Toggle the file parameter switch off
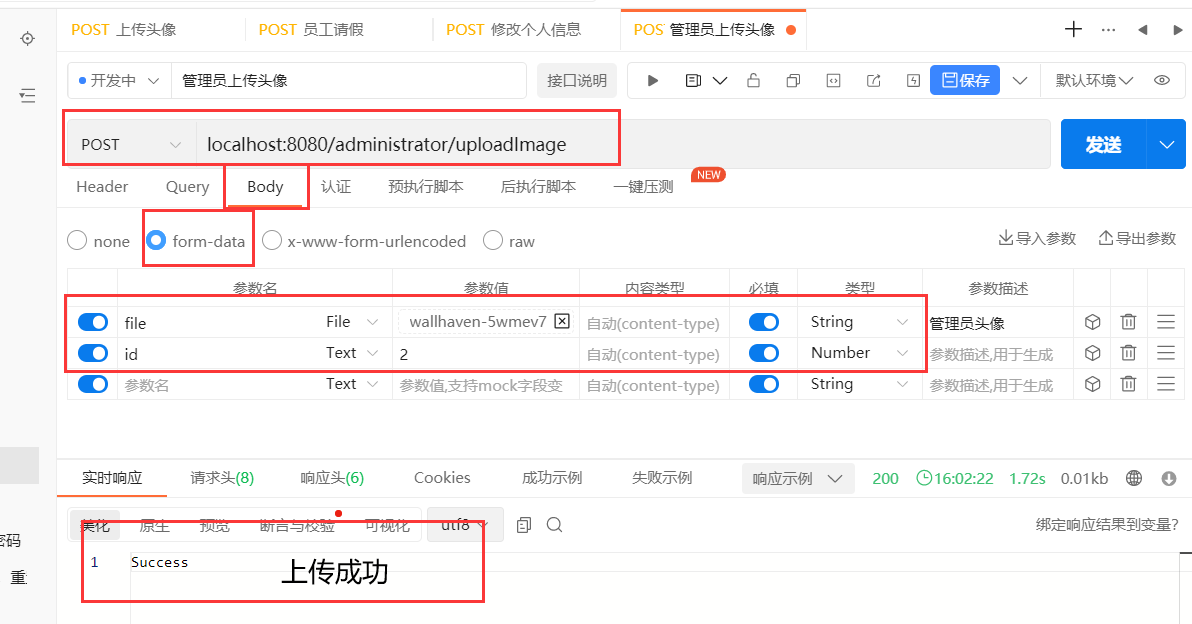This screenshot has width=1192, height=624. point(93,321)
